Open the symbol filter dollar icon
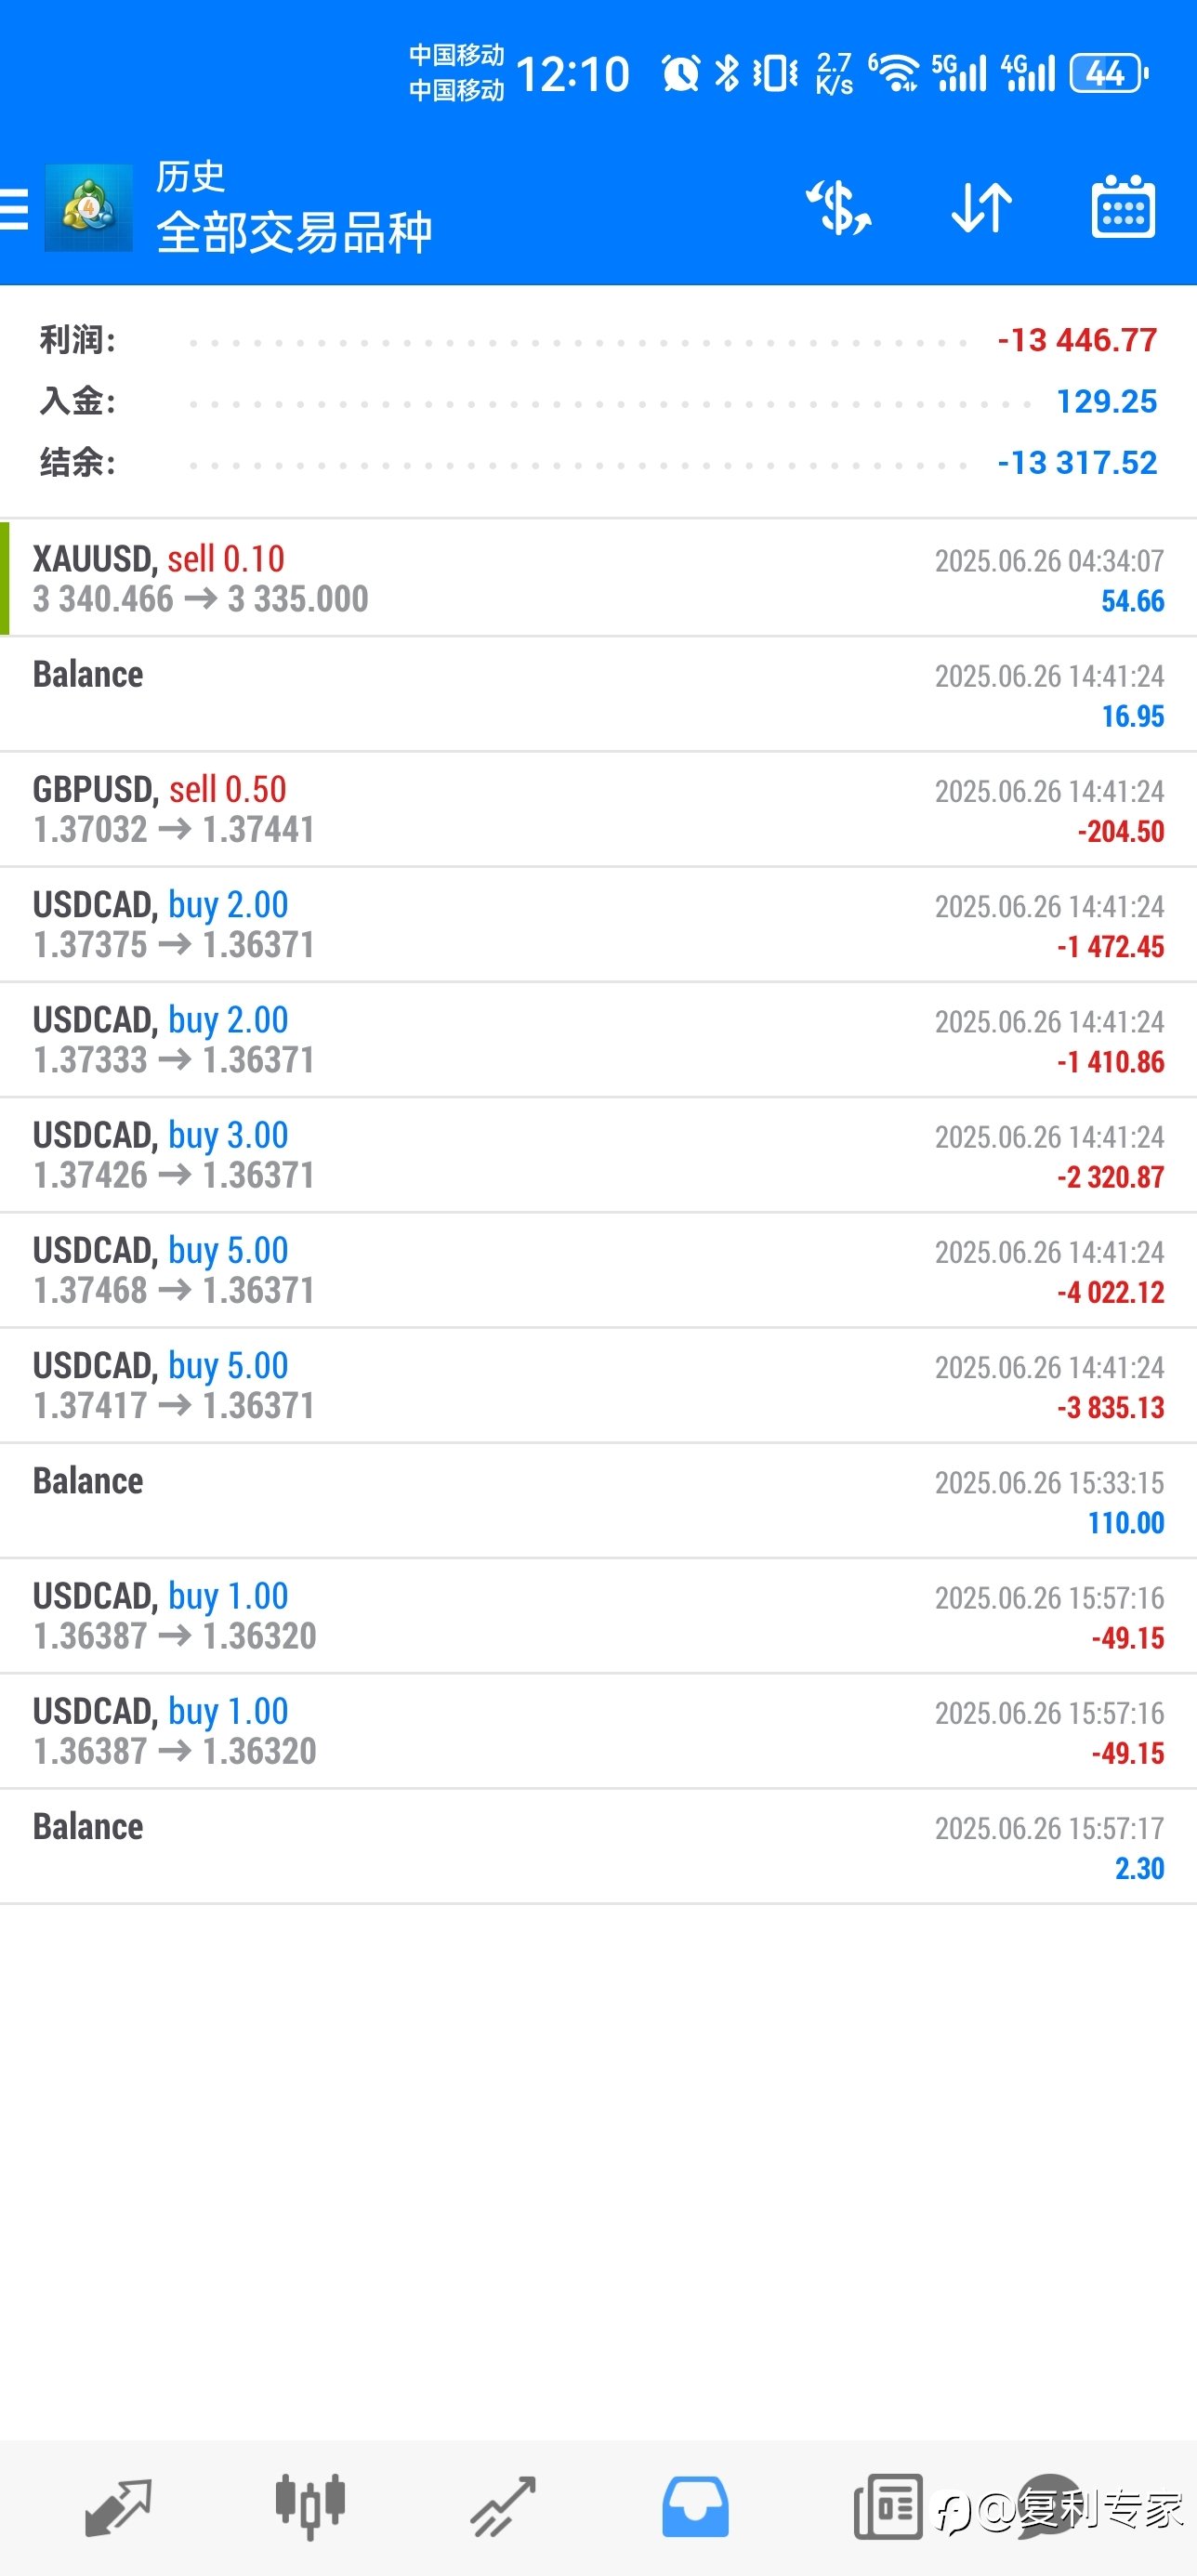 click(838, 208)
